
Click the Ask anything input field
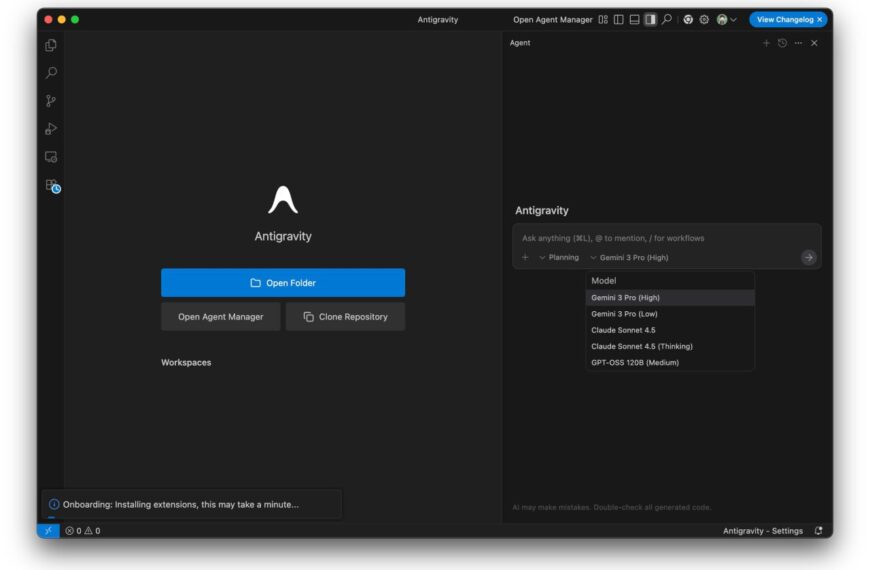pyautogui.click(x=667, y=238)
